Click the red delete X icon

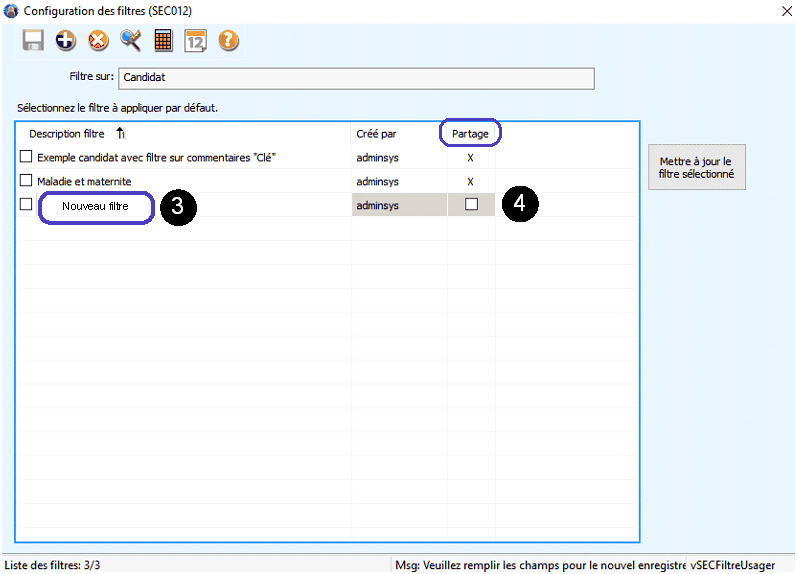click(x=98, y=41)
